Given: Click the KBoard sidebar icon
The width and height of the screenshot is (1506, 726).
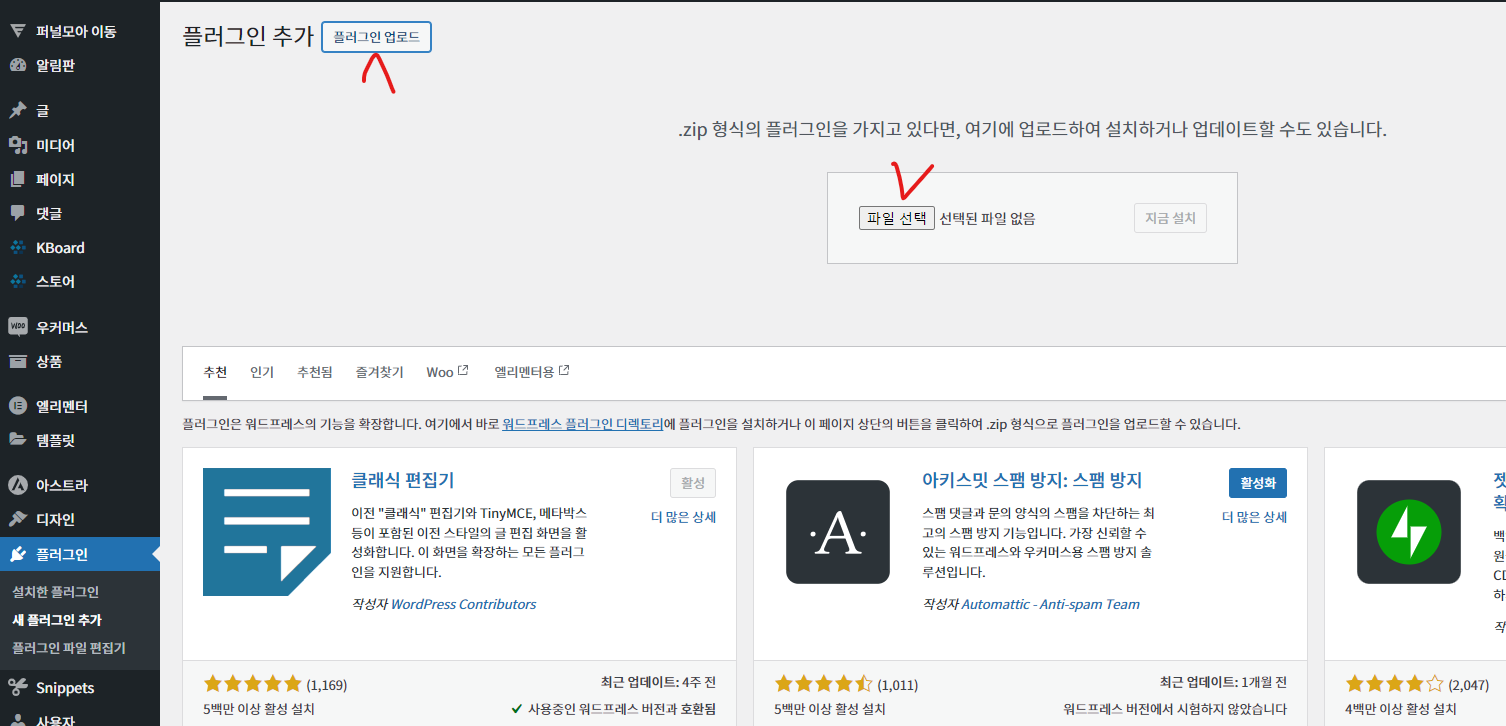Looking at the screenshot, I should pyautogui.click(x=17, y=247).
